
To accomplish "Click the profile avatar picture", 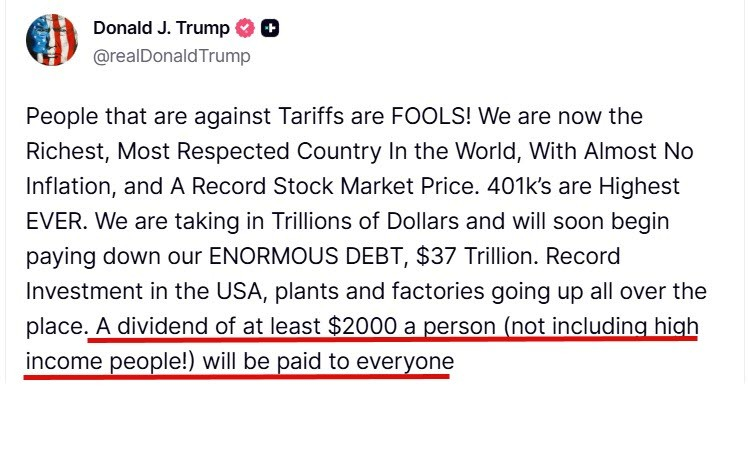I will [x=52, y=40].
